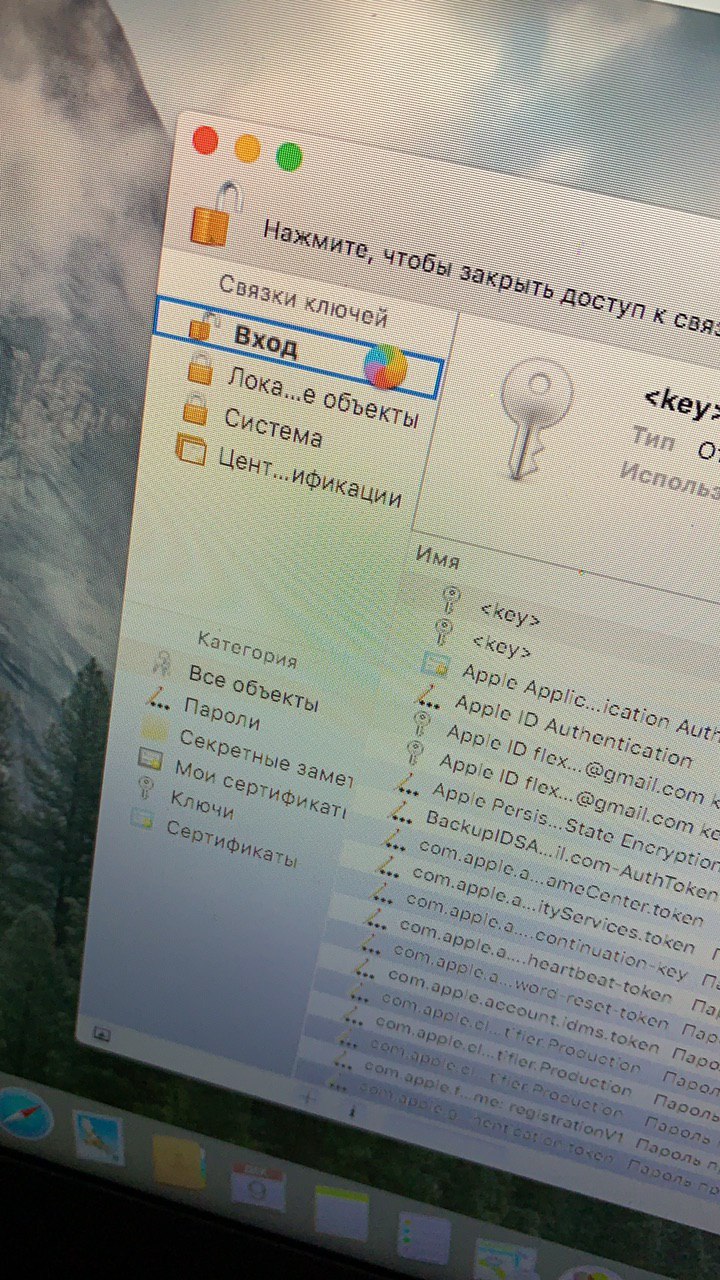Viewport: 720px width, 1280px height.
Task: Open Contacts book icon in the Dock
Action: pos(179,1164)
